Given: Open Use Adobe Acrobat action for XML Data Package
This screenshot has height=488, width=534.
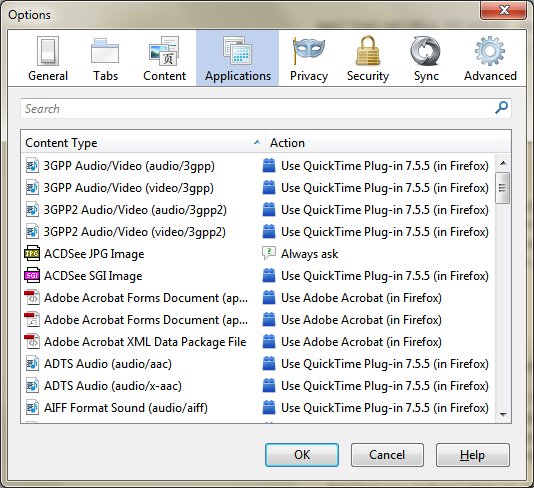Looking at the screenshot, I should tap(361, 342).
